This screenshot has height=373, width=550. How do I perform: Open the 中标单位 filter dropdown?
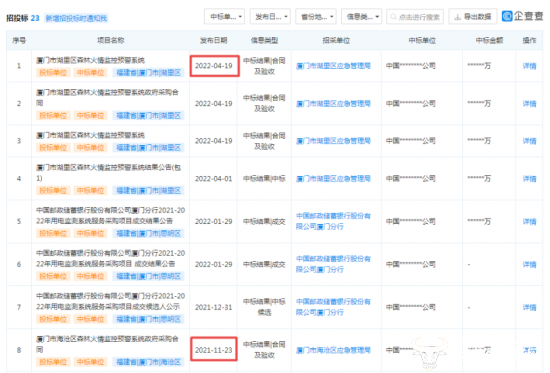coord(224,16)
